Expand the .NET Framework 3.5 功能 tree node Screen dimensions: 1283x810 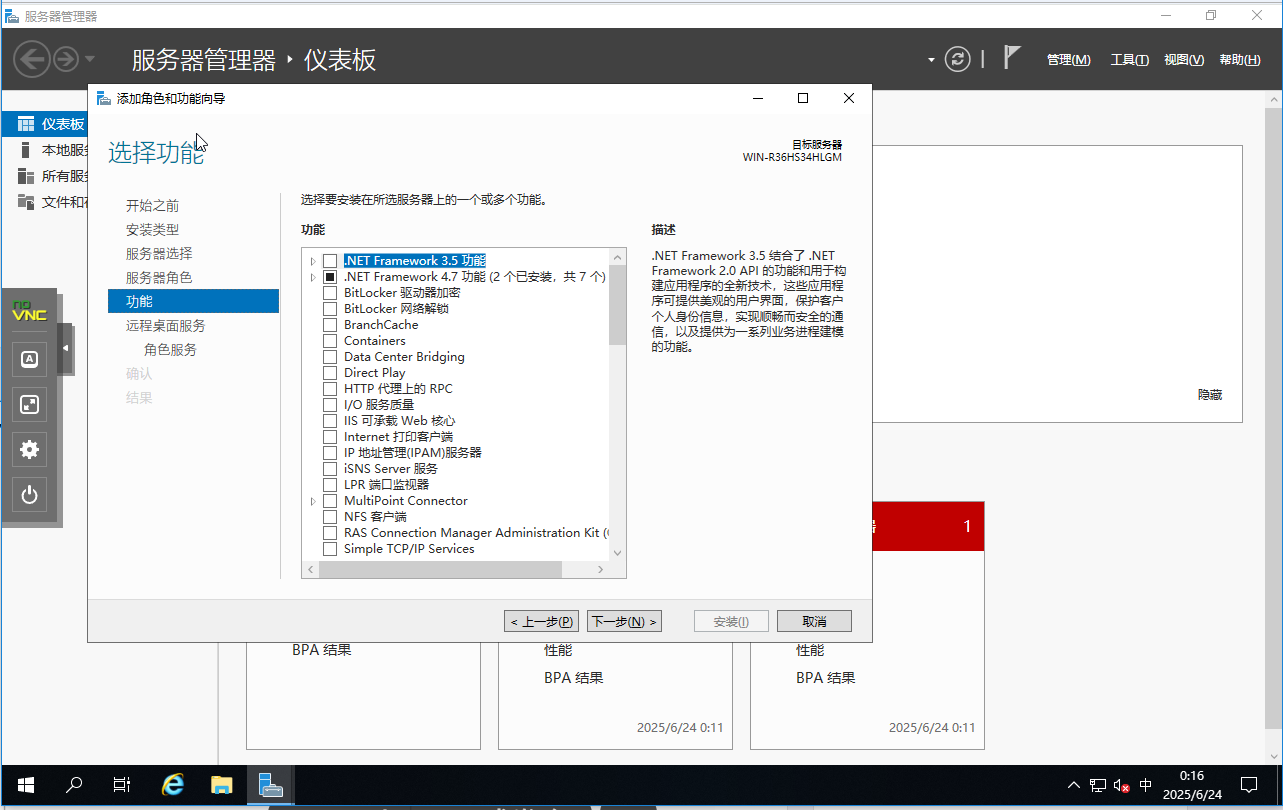[x=313, y=261]
